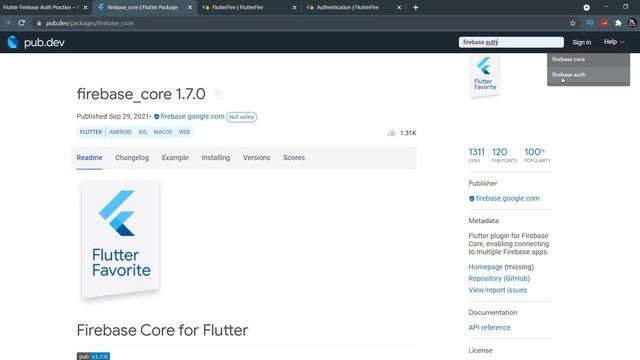The width and height of the screenshot is (640, 360).
Task: Open the Installing tab
Action: tap(216, 158)
